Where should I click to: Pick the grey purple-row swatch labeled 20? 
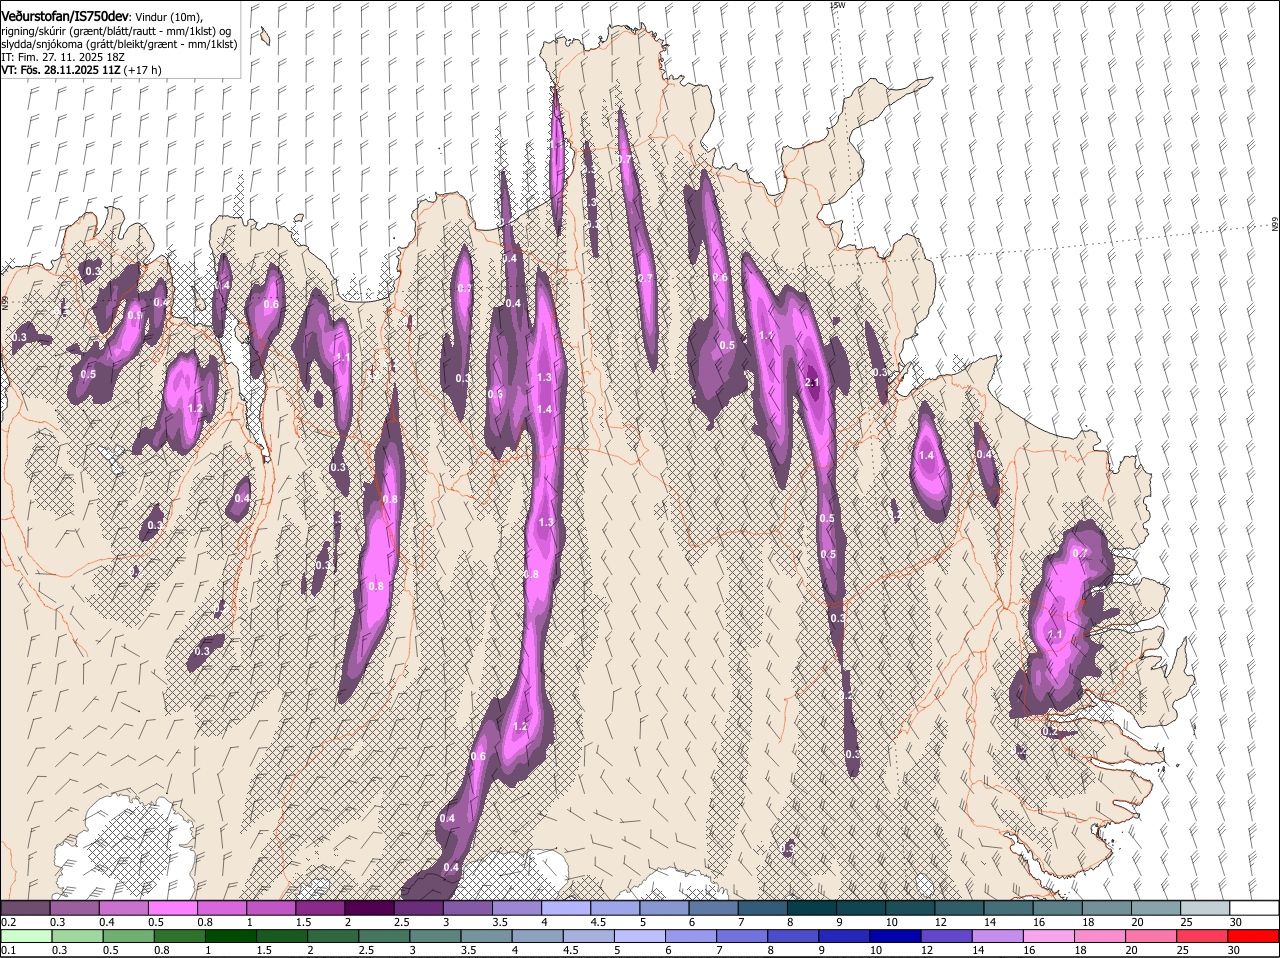click(1156, 908)
